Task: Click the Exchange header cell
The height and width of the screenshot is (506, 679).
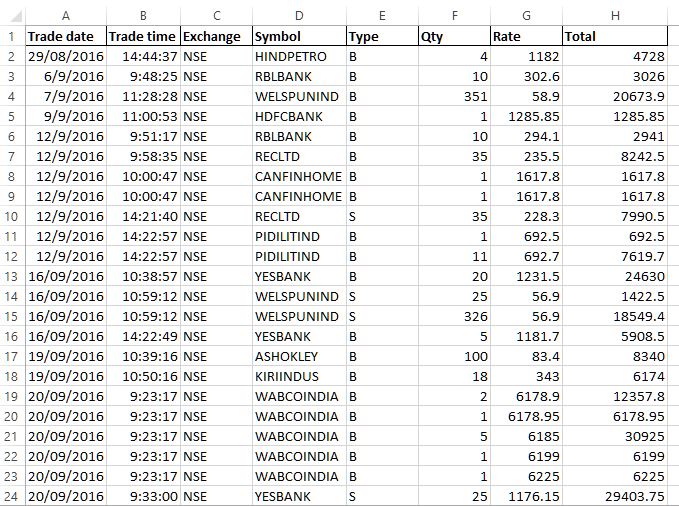Action: pyautogui.click(x=217, y=36)
